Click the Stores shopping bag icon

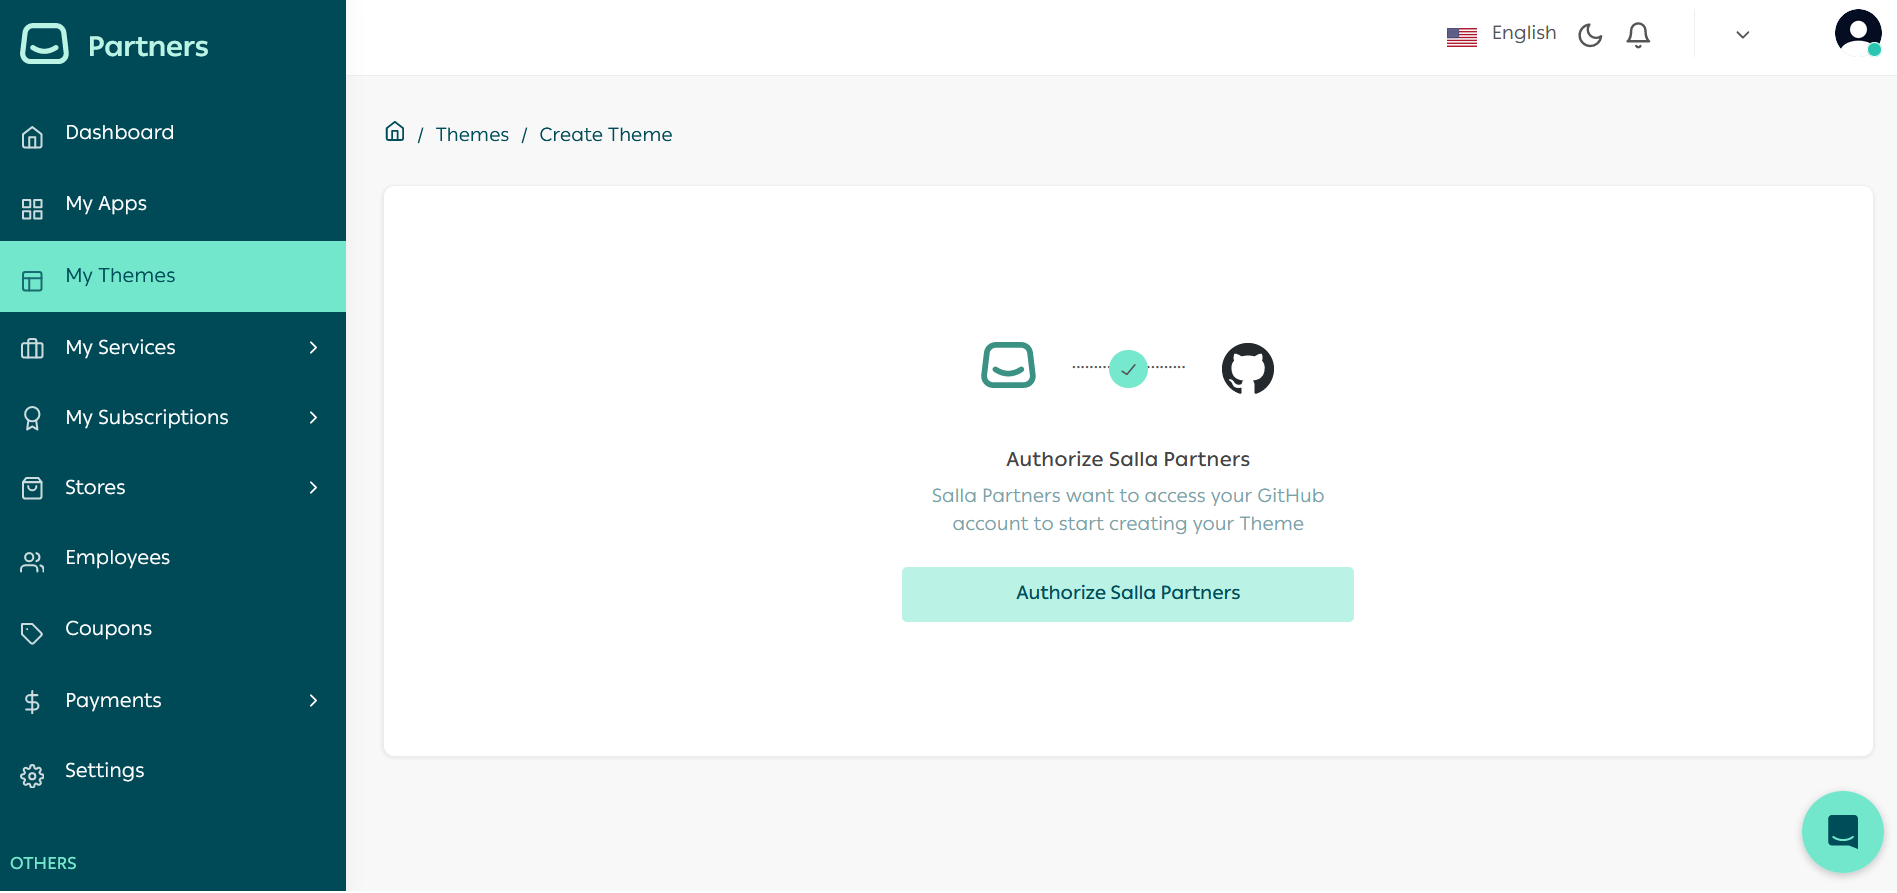pos(32,488)
